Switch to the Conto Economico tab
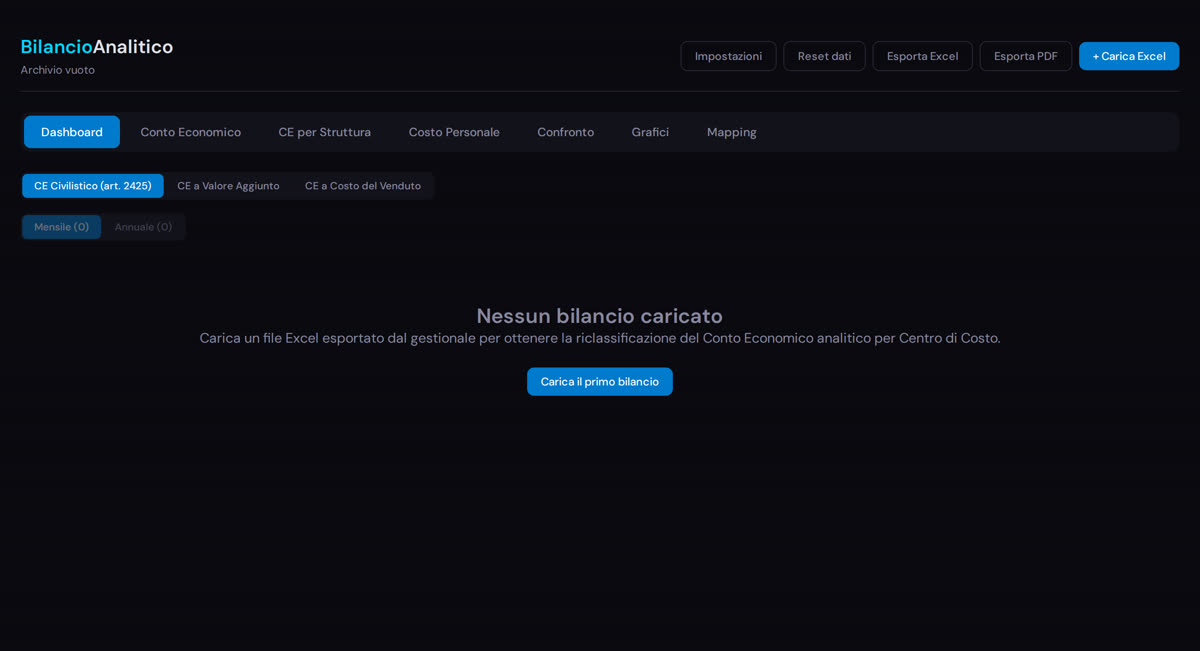Viewport: 1200px width, 651px height. (x=190, y=131)
